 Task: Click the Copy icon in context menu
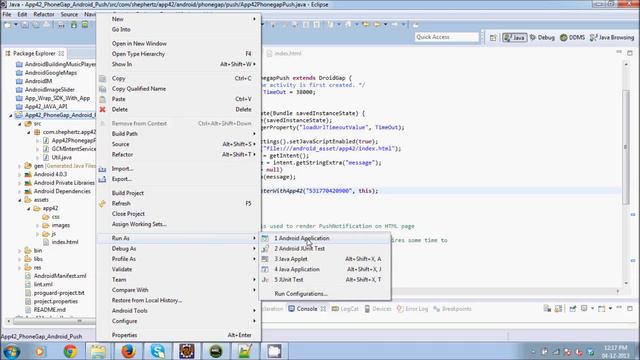102,78
